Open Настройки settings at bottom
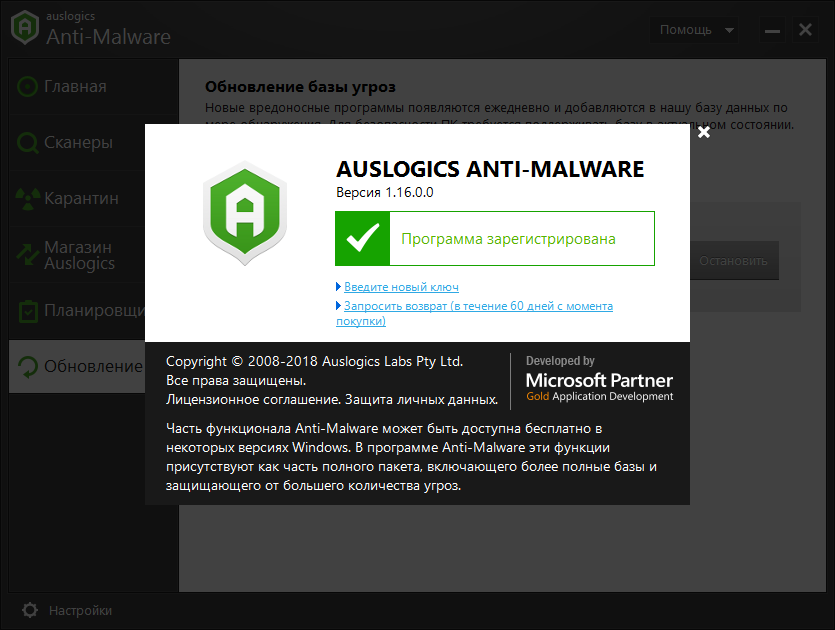This screenshot has width=835, height=630. click(x=67, y=610)
